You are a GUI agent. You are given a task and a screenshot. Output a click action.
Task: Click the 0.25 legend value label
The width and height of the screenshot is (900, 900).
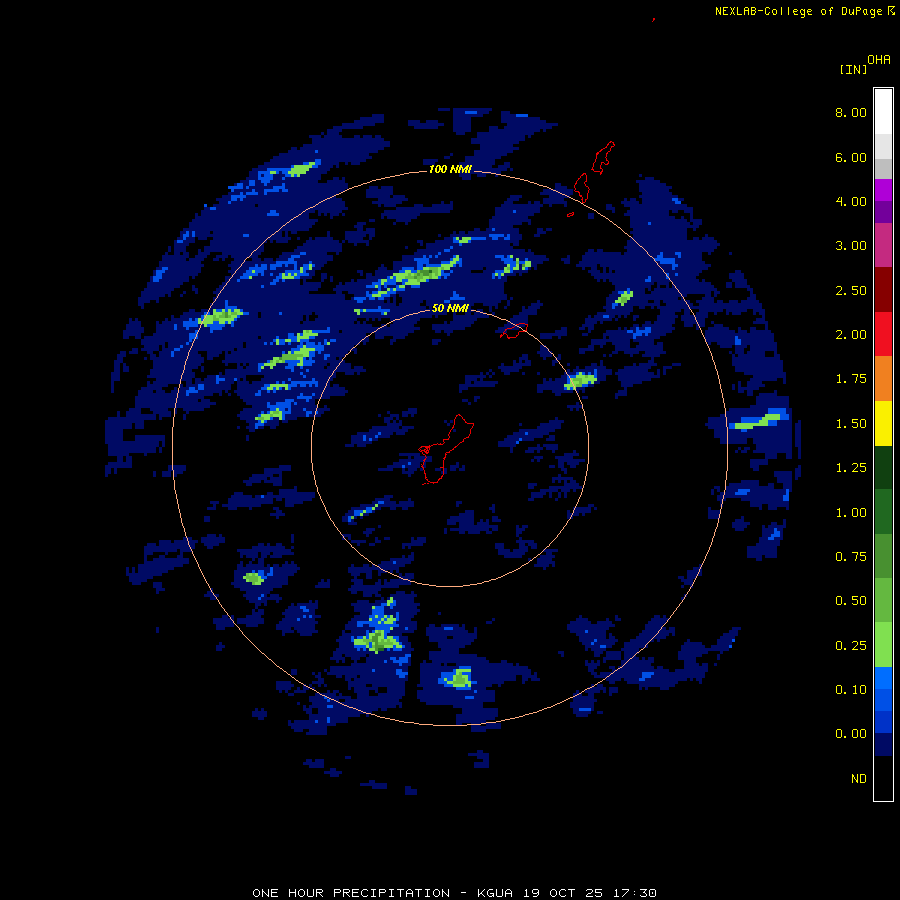click(851, 645)
